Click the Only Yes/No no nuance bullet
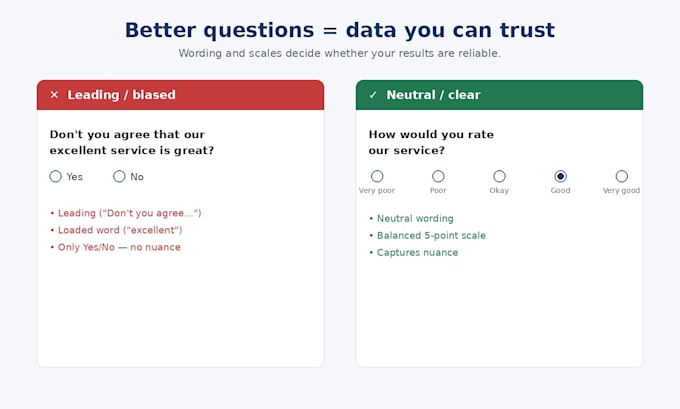This screenshot has height=409, width=680. pos(115,247)
